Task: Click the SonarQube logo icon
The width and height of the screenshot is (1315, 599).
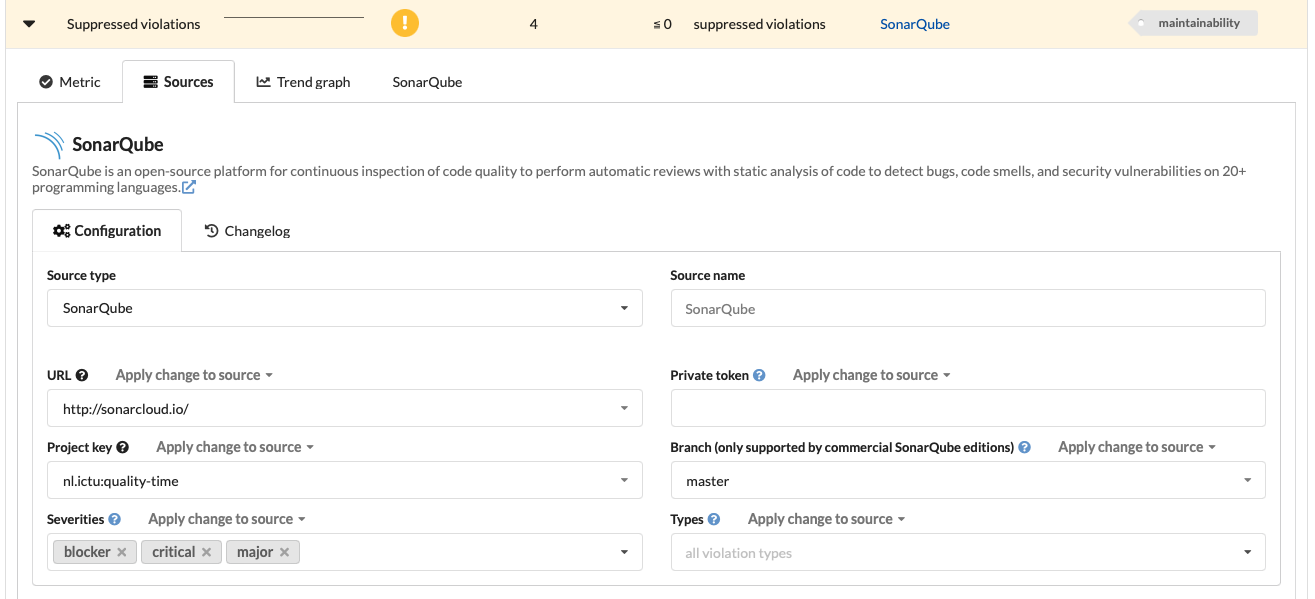Action: (x=48, y=145)
